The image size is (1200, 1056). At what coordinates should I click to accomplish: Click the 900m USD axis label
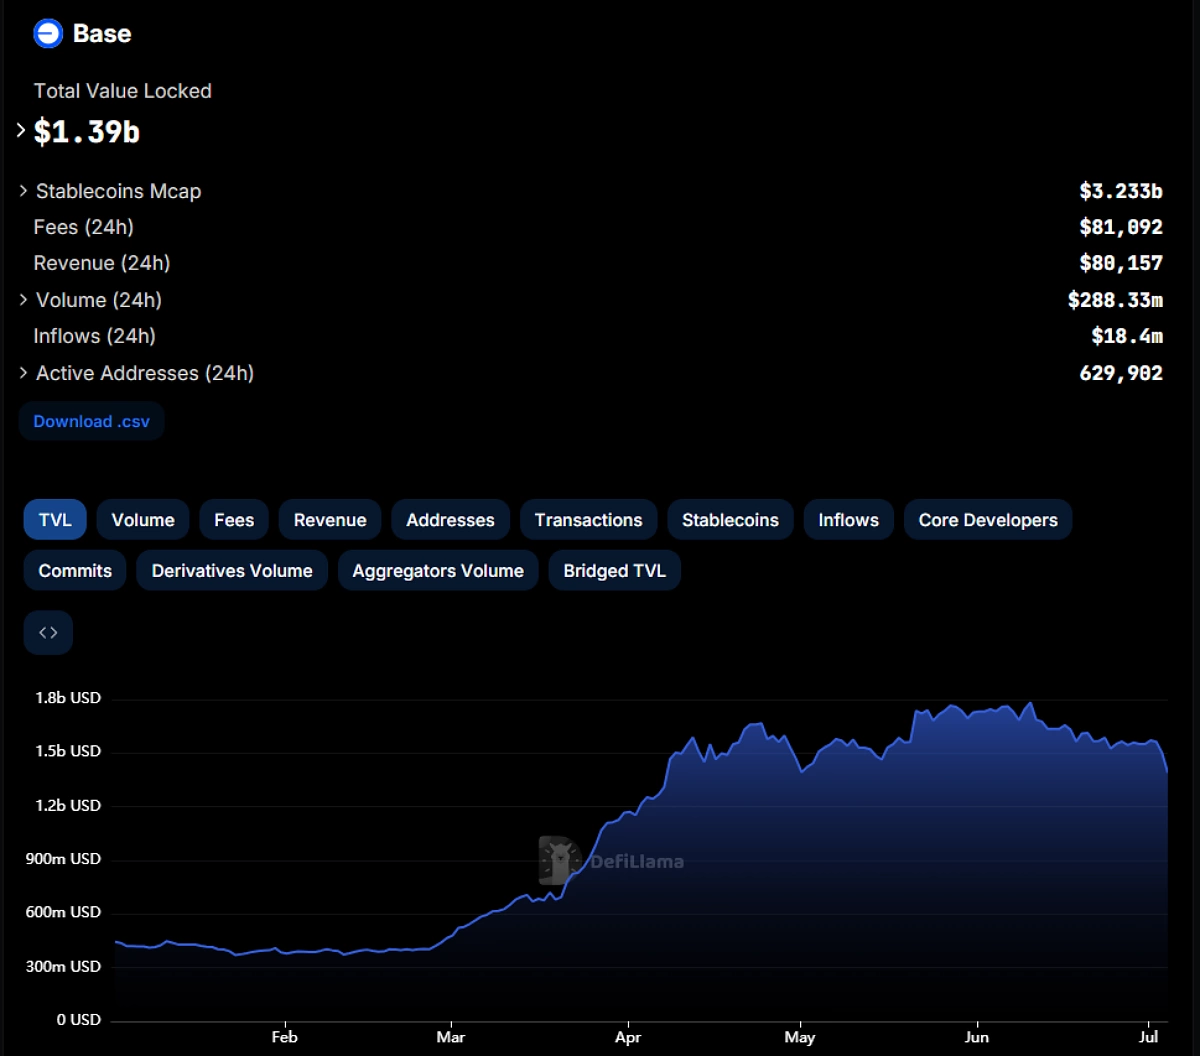pyautogui.click(x=64, y=859)
